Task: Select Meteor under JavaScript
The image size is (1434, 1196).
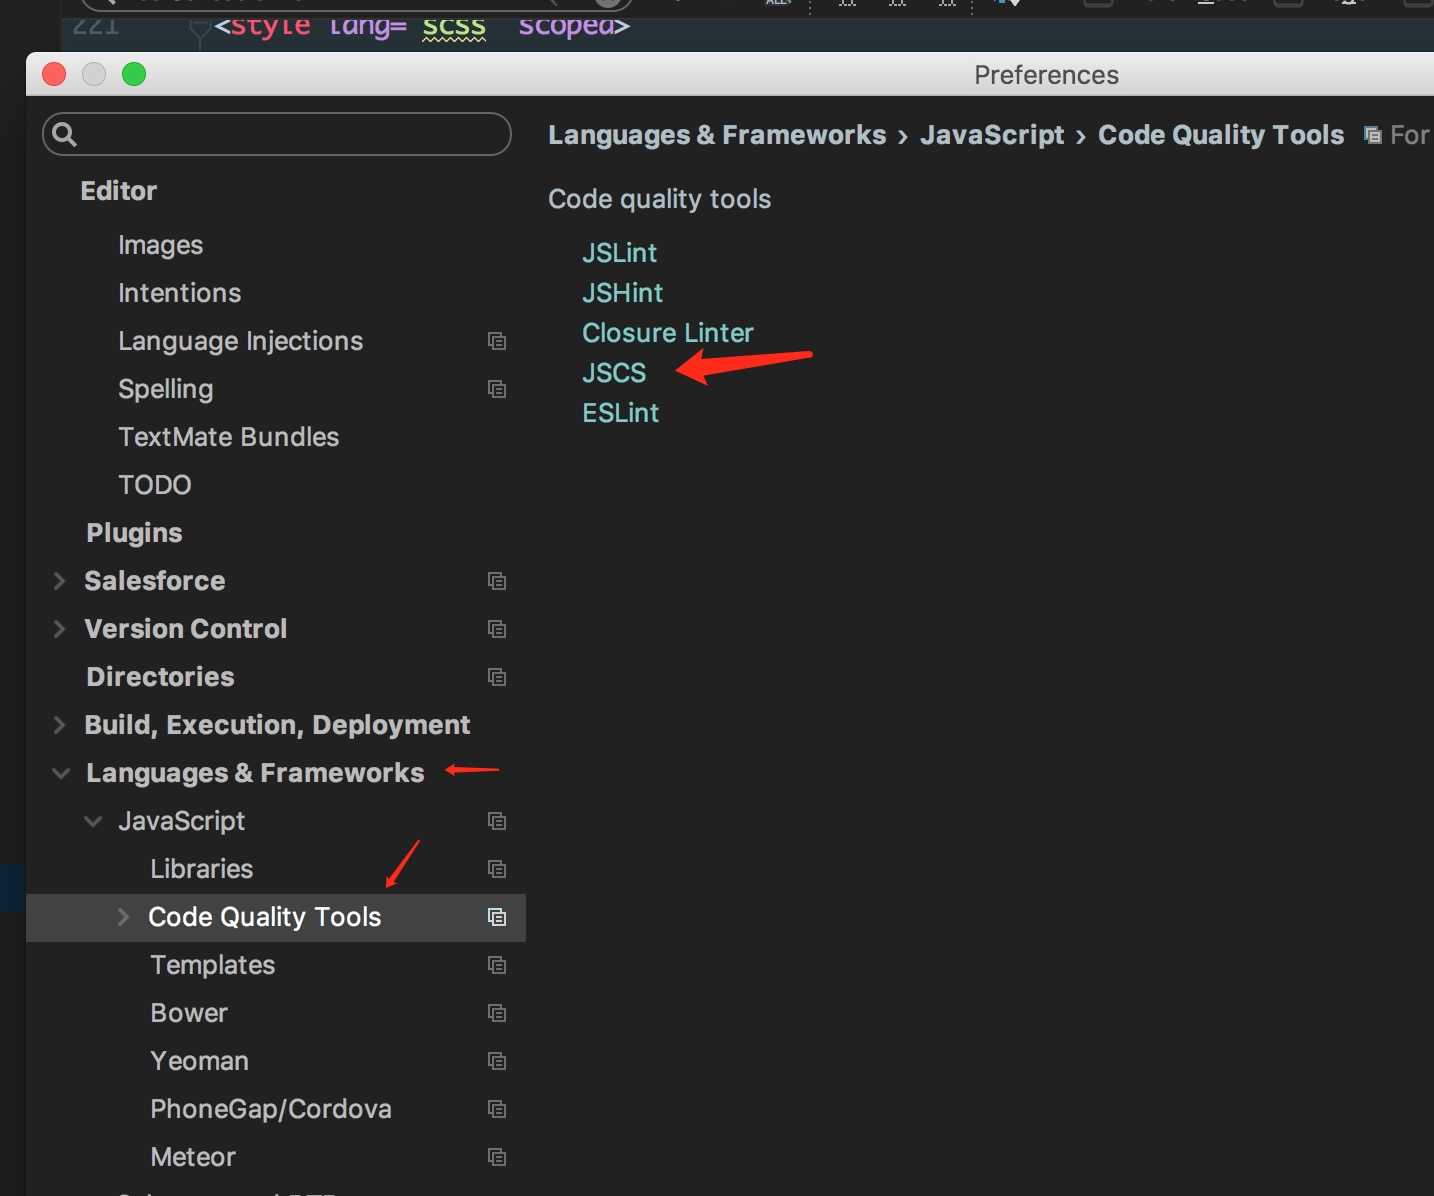Action: 192,1157
